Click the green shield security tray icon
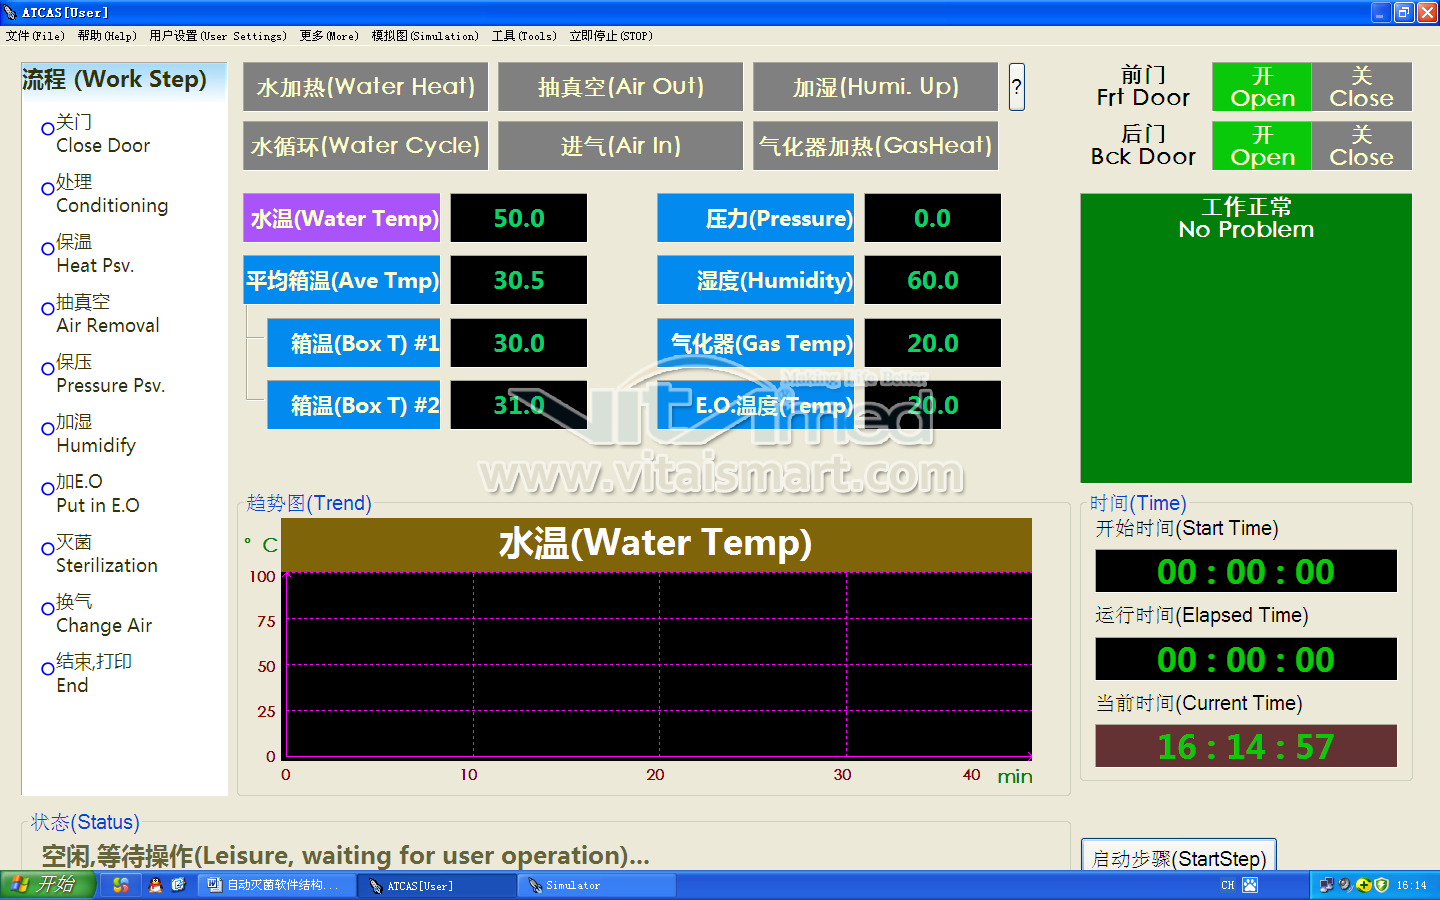The width and height of the screenshot is (1440, 900). [x=1381, y=885]
